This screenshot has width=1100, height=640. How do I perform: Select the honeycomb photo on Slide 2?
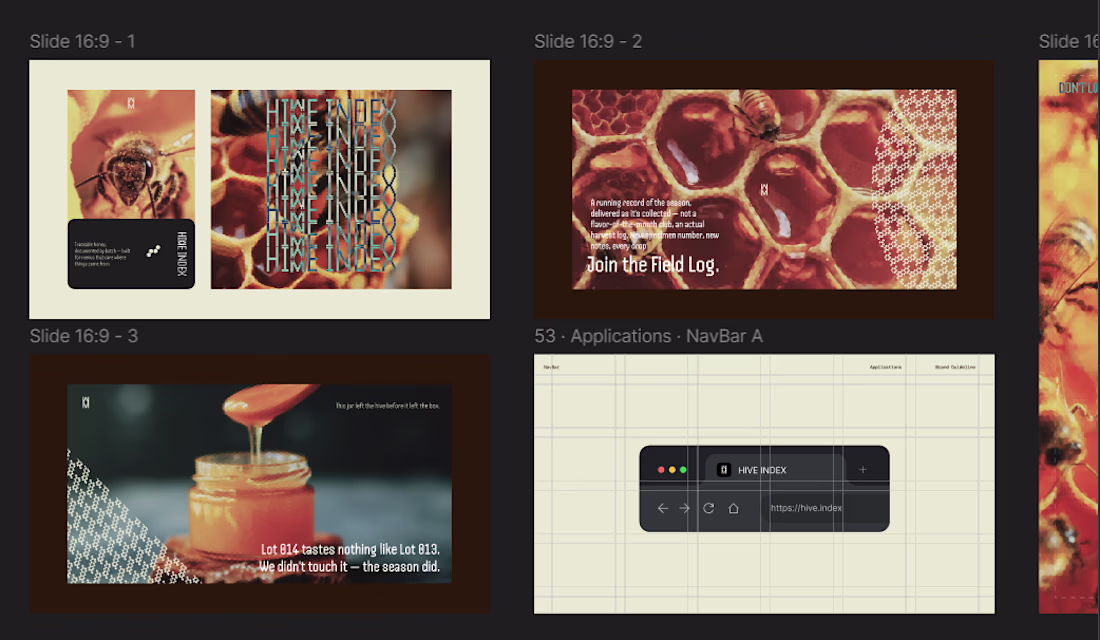tap(764, 189)
